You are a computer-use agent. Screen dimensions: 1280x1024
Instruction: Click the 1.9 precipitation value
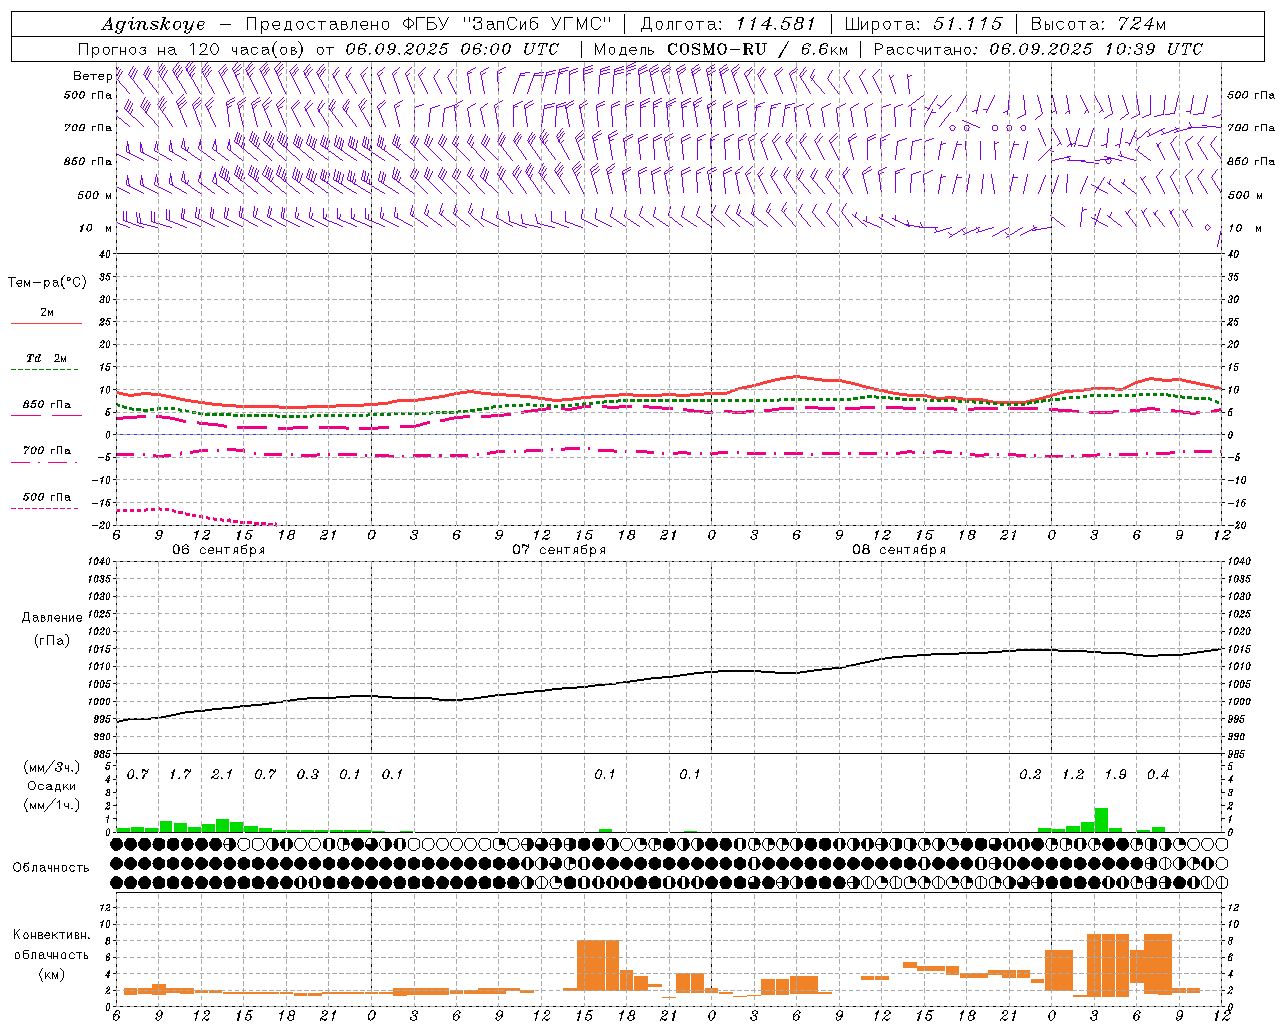click(x=1115, y=775)
